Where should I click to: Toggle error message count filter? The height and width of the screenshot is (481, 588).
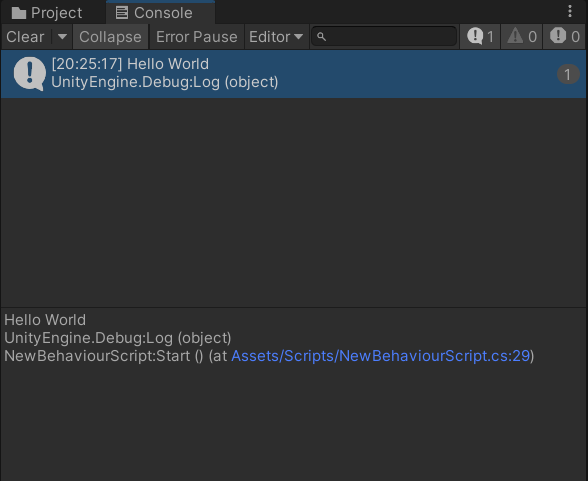point(565,37)
